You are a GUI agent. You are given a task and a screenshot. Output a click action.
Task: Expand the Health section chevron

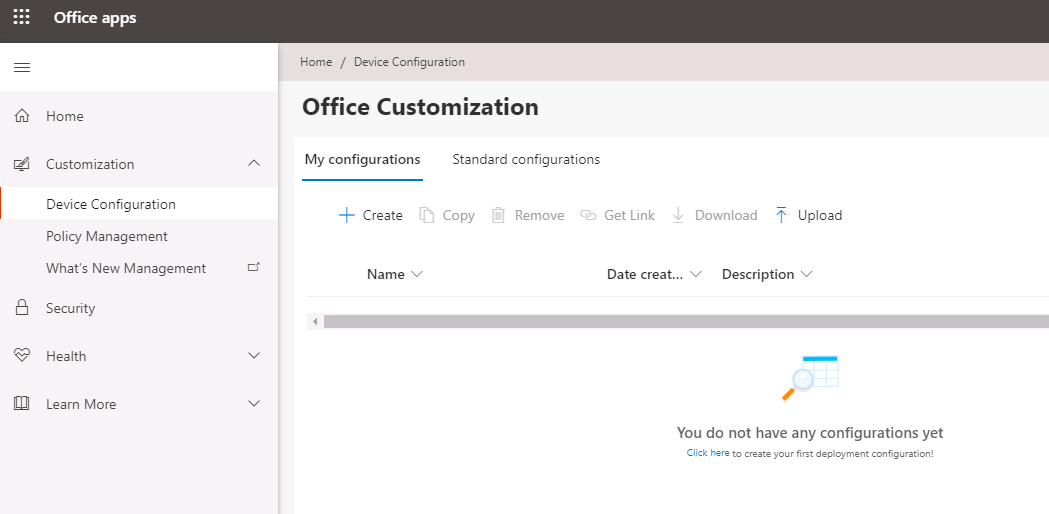point(254,356)
